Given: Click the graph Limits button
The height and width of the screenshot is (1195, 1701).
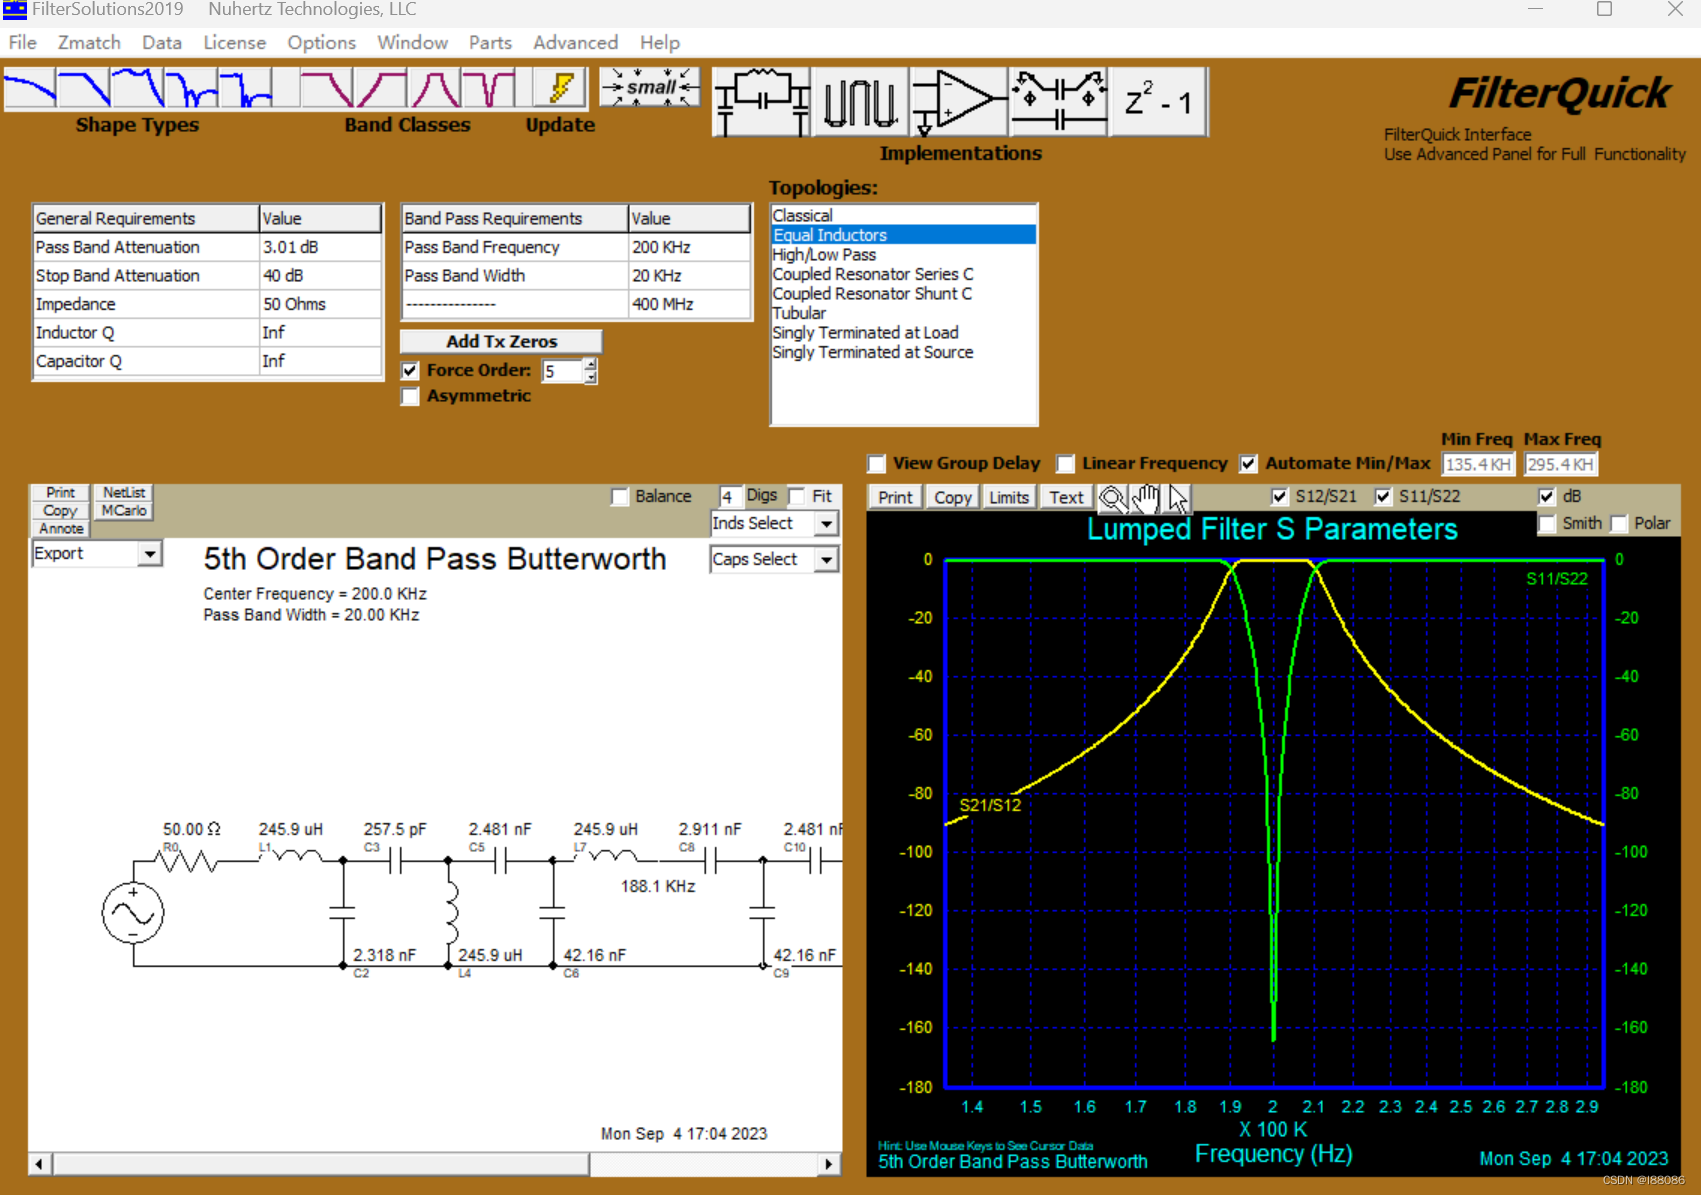Looking at the screenshot, I should click(x=1009, y=498).
